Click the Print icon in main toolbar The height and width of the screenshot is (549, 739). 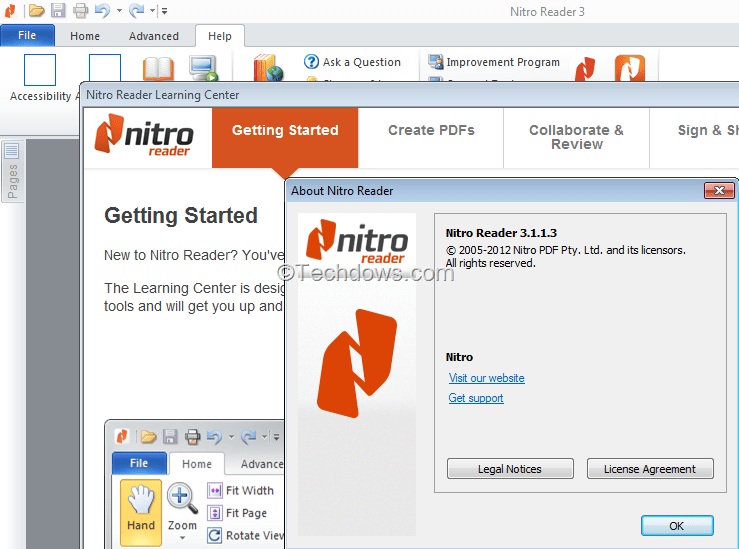[81, 10]
